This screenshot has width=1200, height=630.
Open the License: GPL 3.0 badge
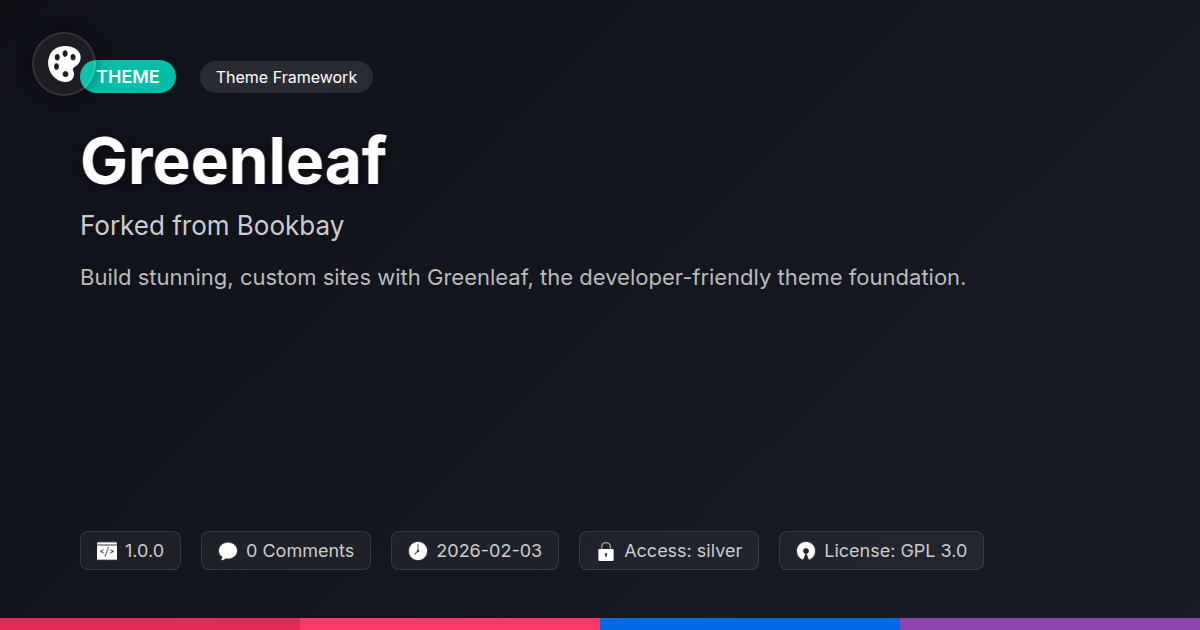[x=895, y=551]
